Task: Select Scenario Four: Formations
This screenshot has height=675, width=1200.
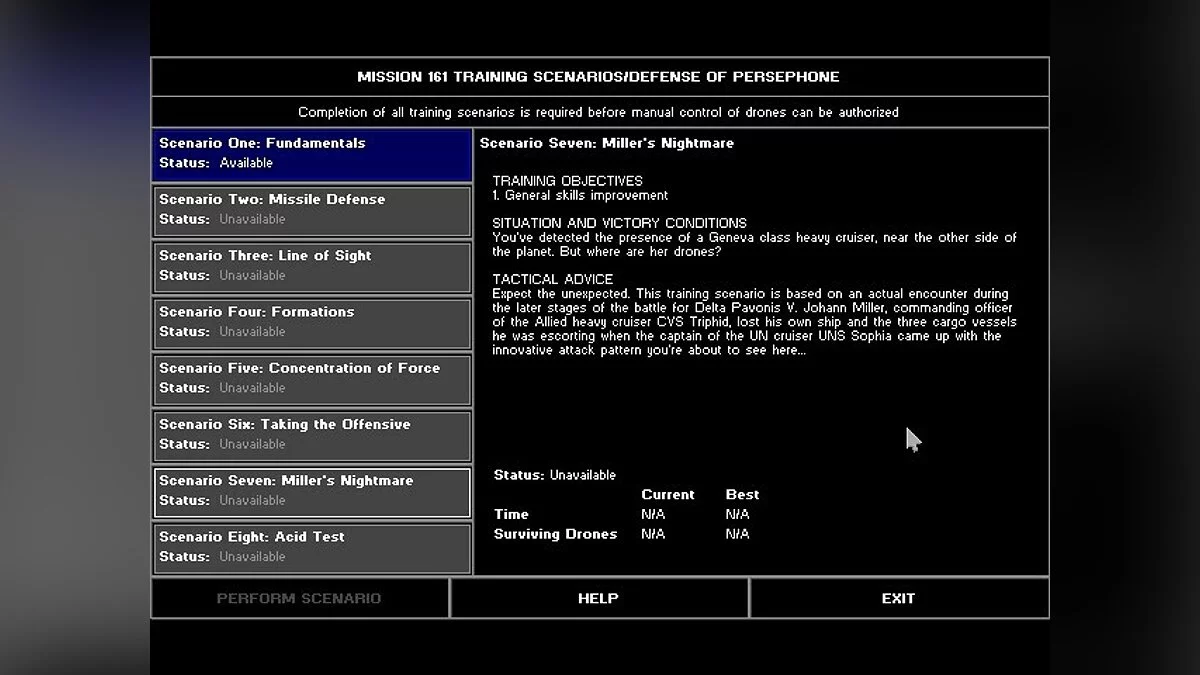Action: point(312,323)
